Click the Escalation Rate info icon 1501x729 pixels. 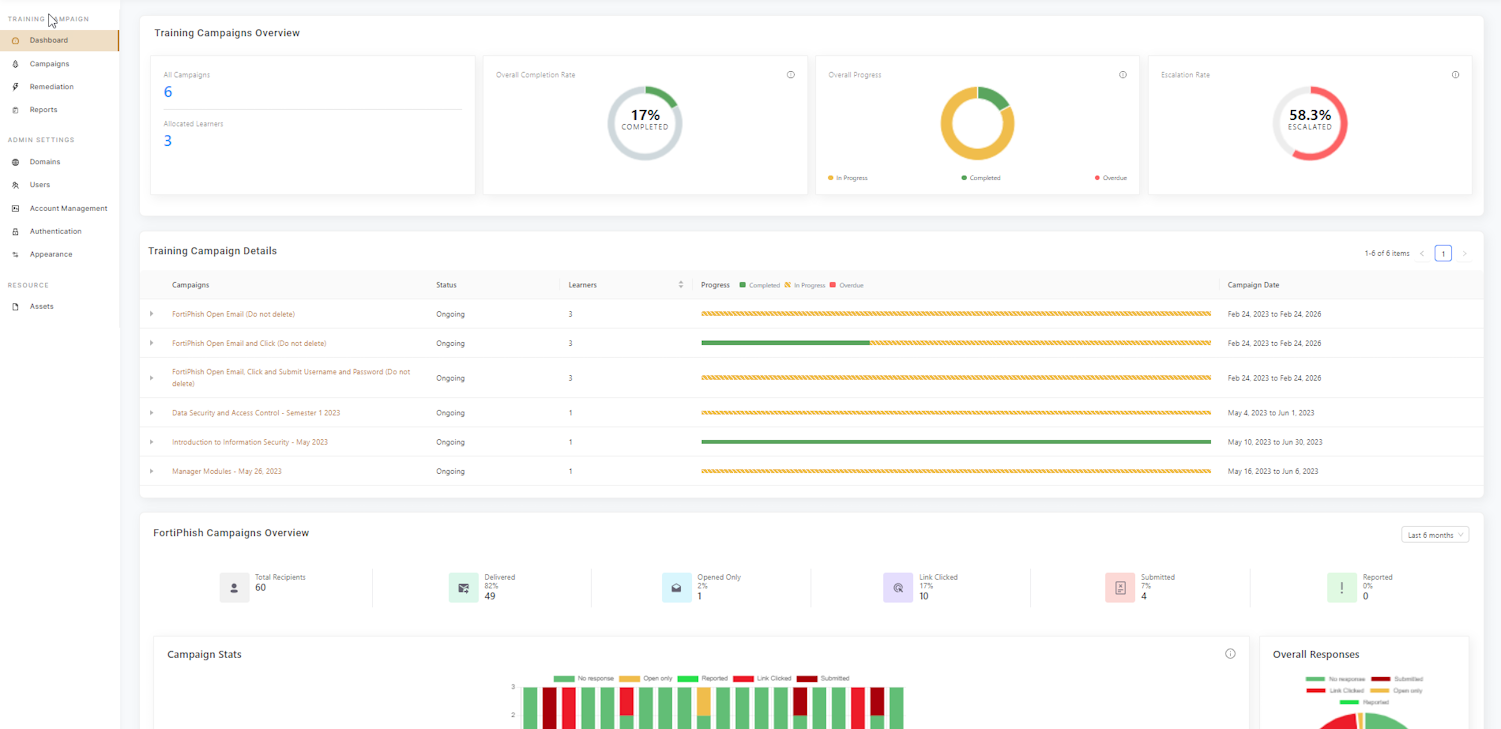1455,75
